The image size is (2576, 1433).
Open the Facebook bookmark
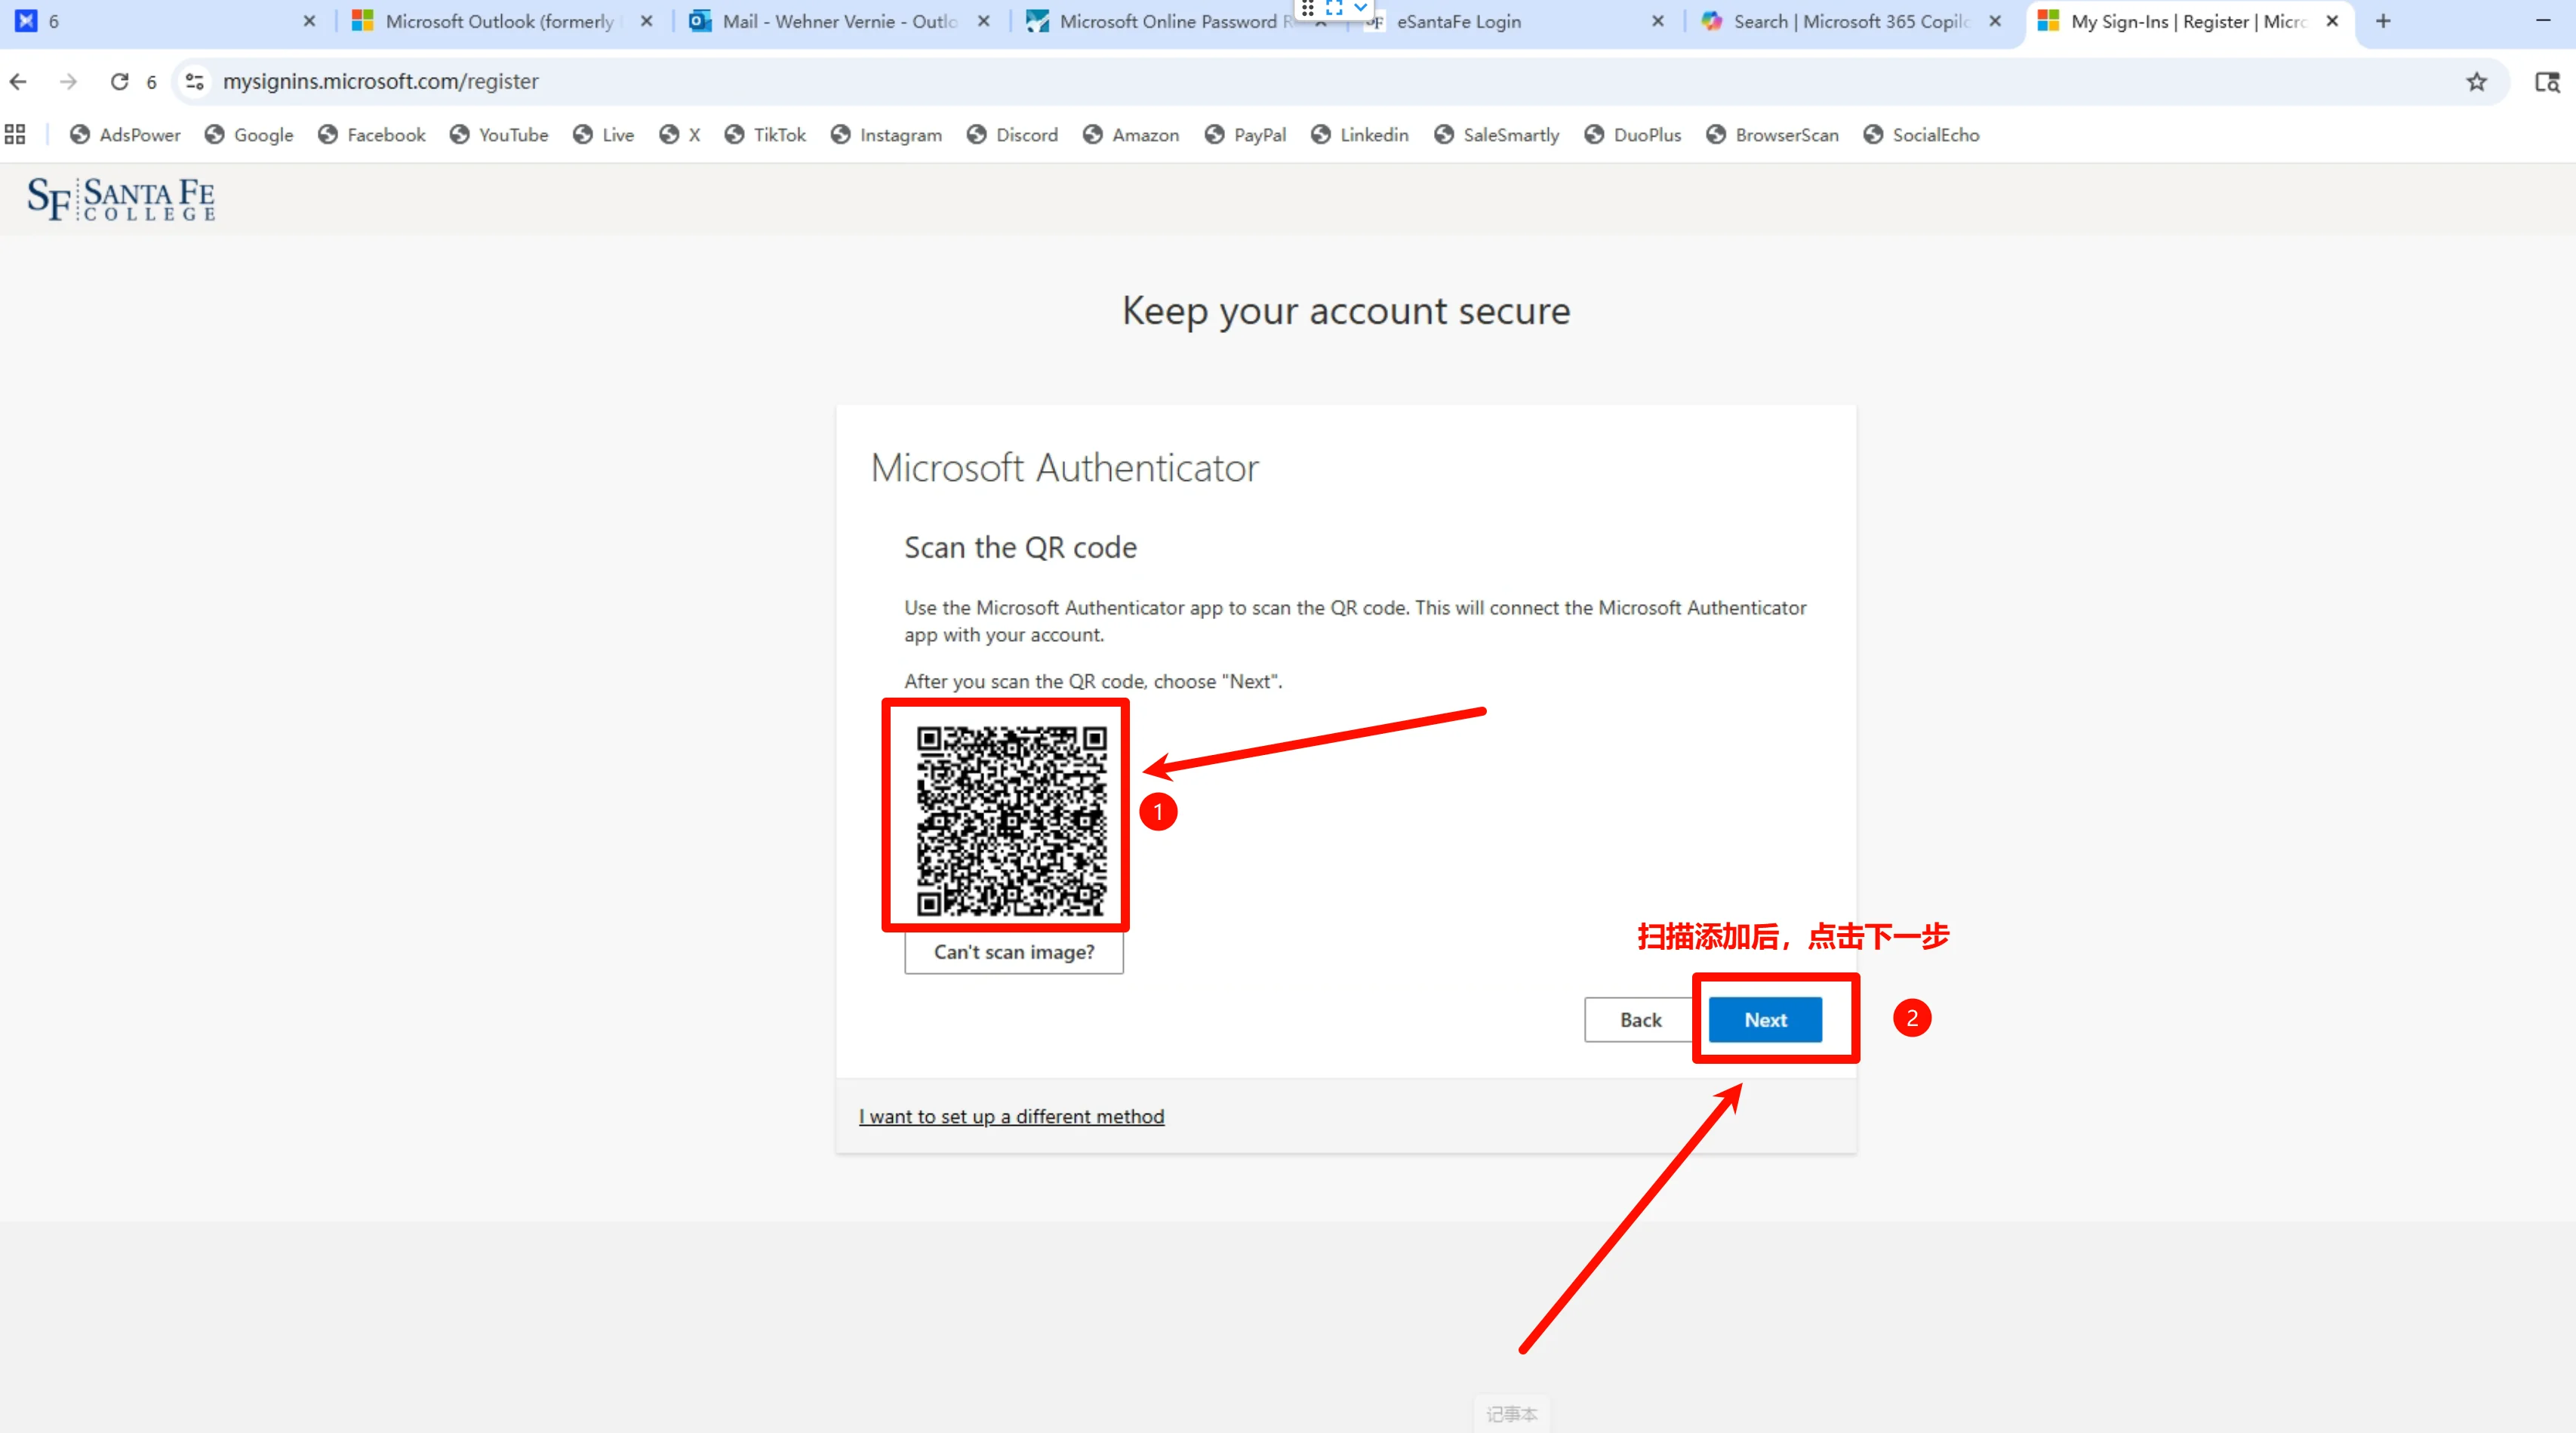point(371,134)
